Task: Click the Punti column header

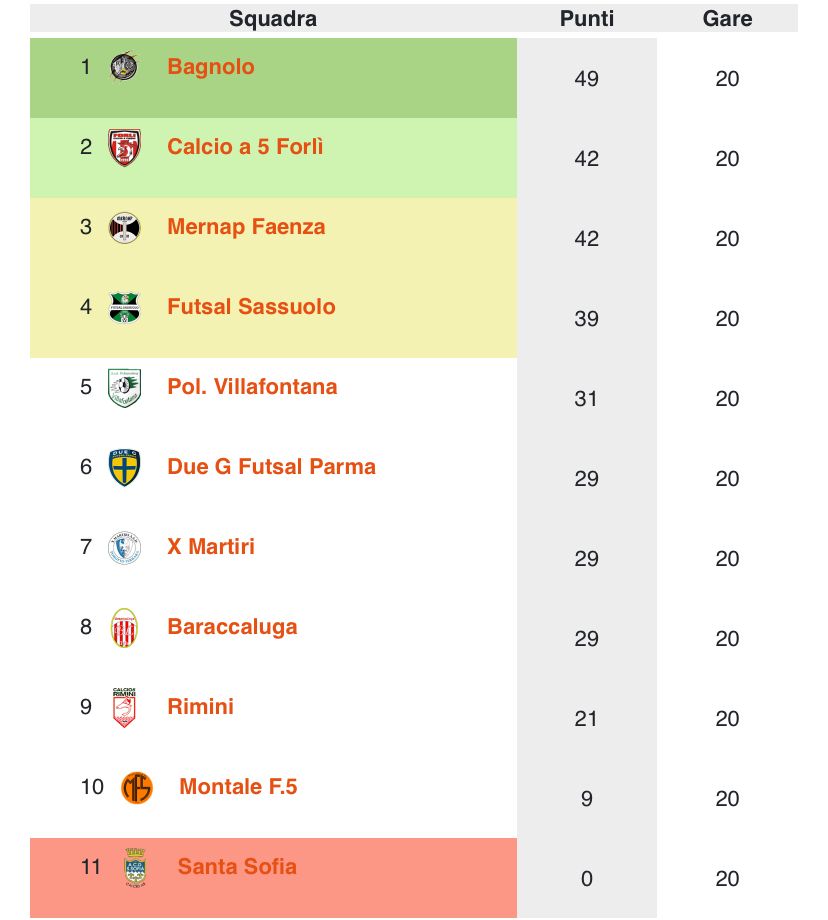Action: [587, 18]
